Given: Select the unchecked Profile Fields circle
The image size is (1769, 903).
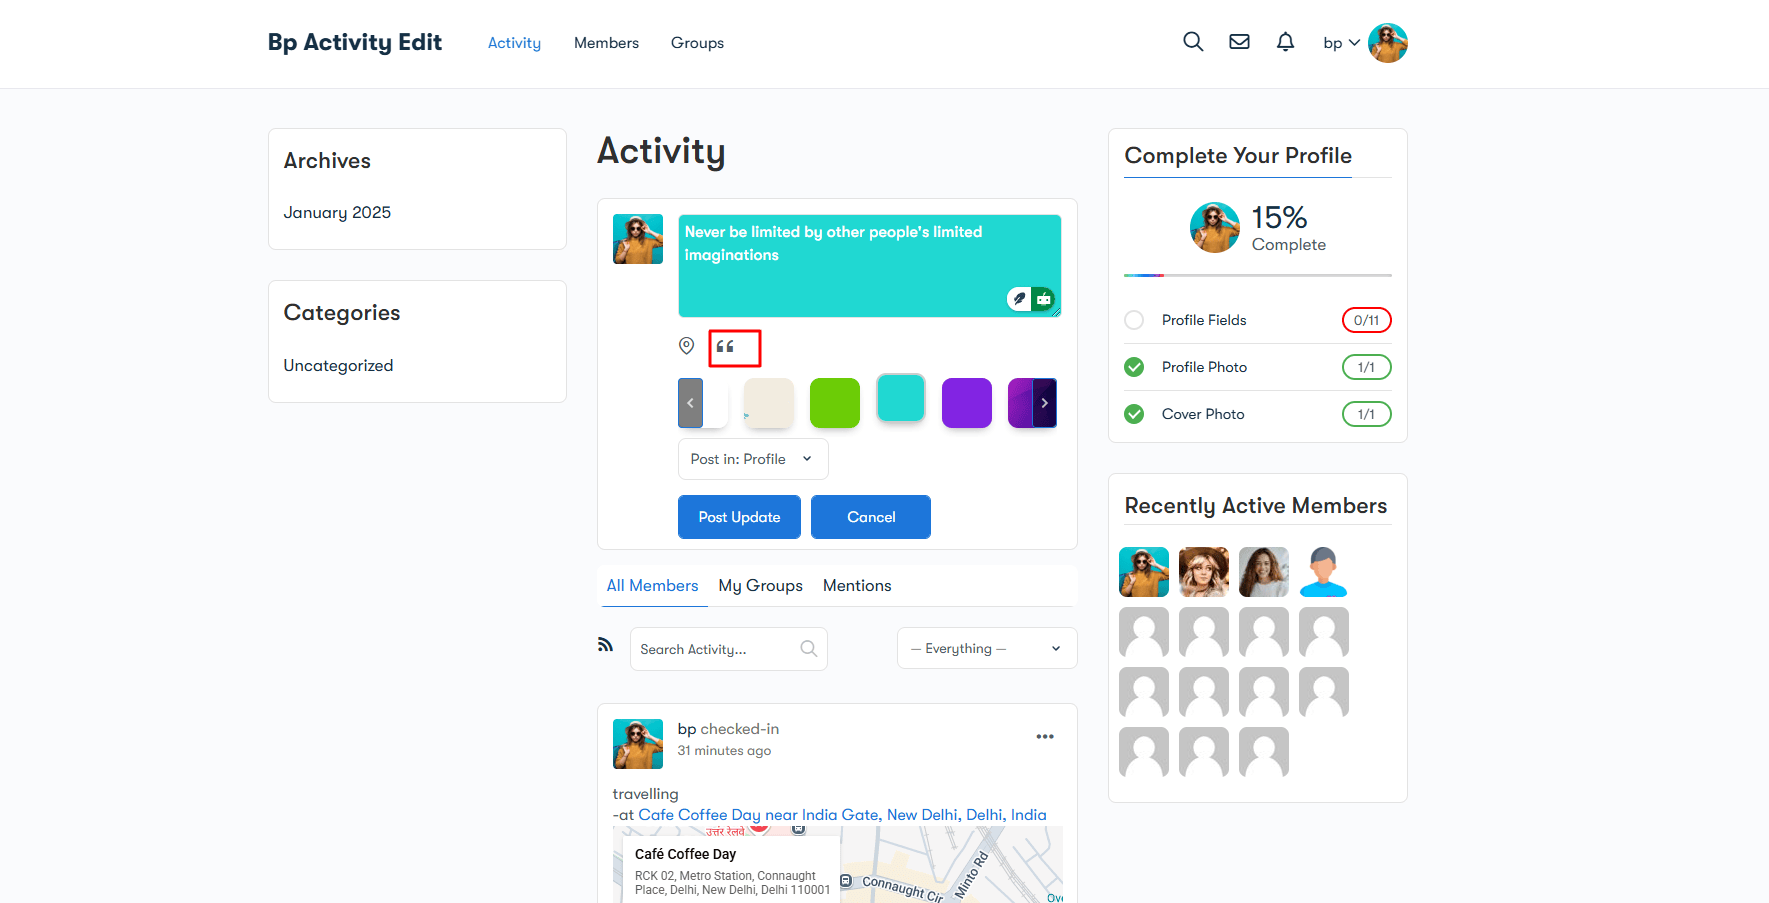Looking at the screenshot, I should 1134,320.
